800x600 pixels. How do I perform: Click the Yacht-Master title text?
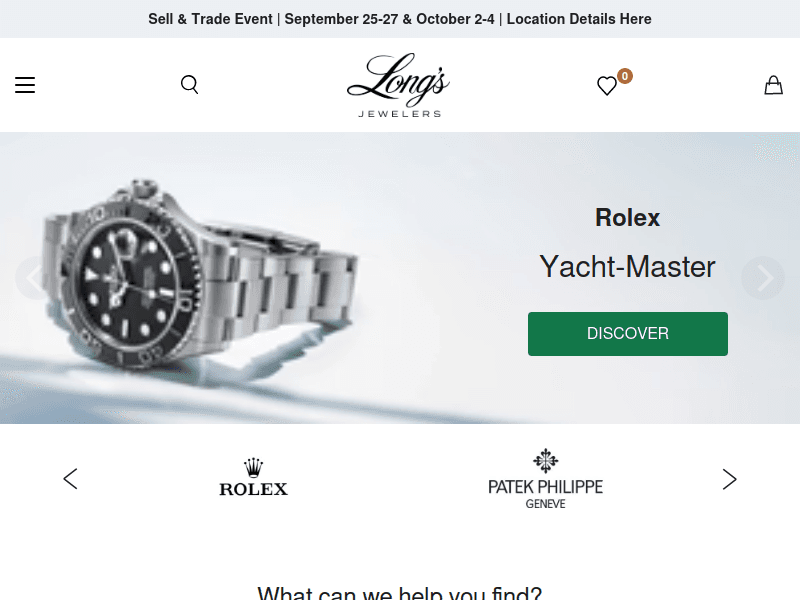(628, 266)
